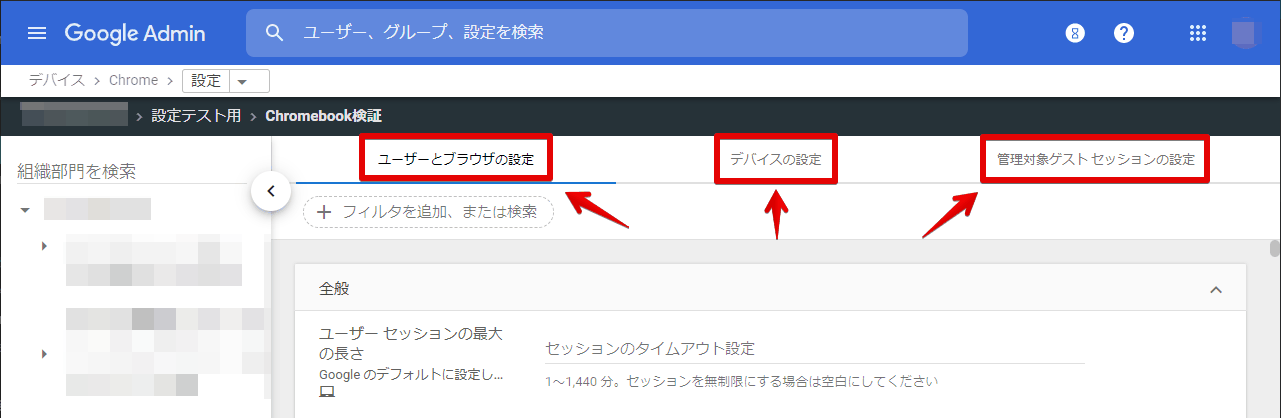Image resolution: width=1281 pixels, height=418 pixels.
Task: Switch to デバイスの設定 tab
Action: point(775,160)
